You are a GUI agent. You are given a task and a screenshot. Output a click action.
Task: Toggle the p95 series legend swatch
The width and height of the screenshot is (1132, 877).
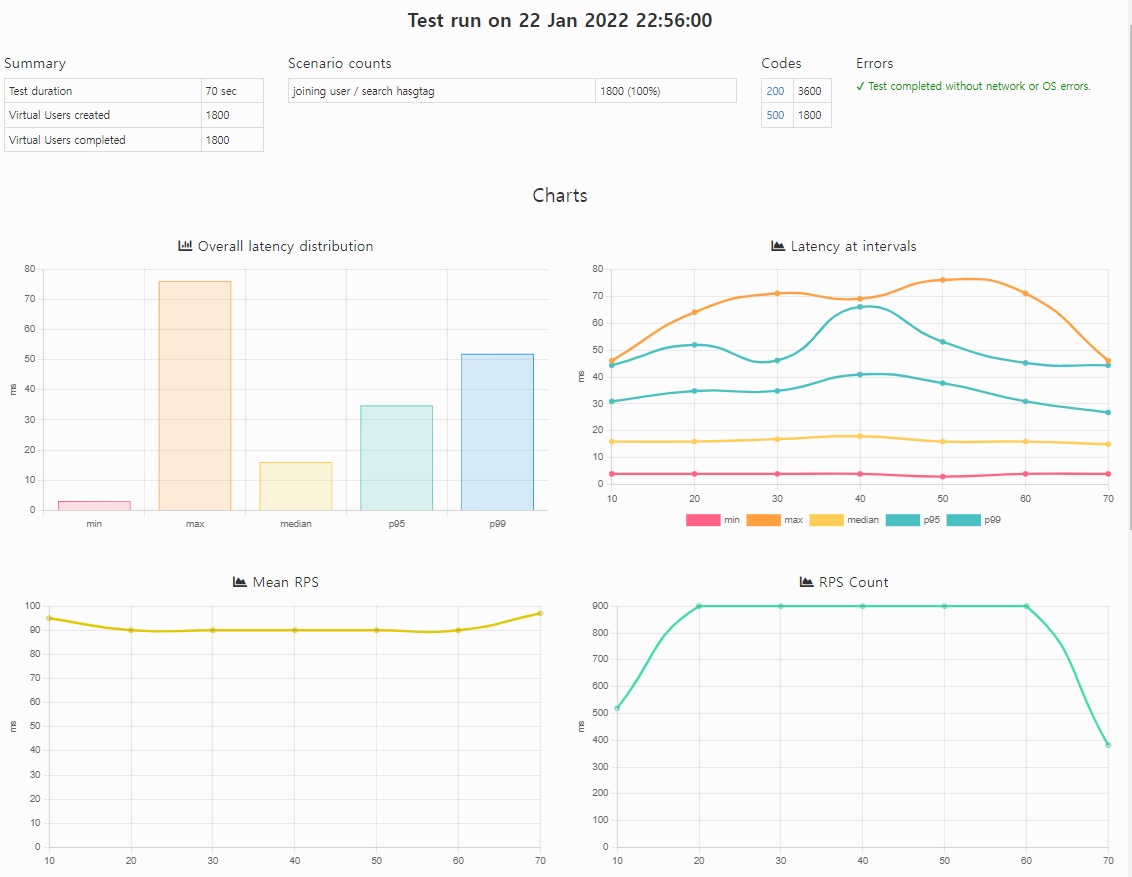click(x=902, y=520)
